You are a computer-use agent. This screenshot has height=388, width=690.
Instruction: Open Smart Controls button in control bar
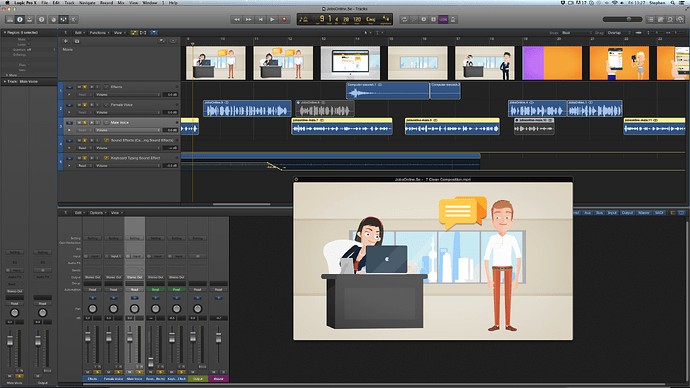(x=54, y=19)
